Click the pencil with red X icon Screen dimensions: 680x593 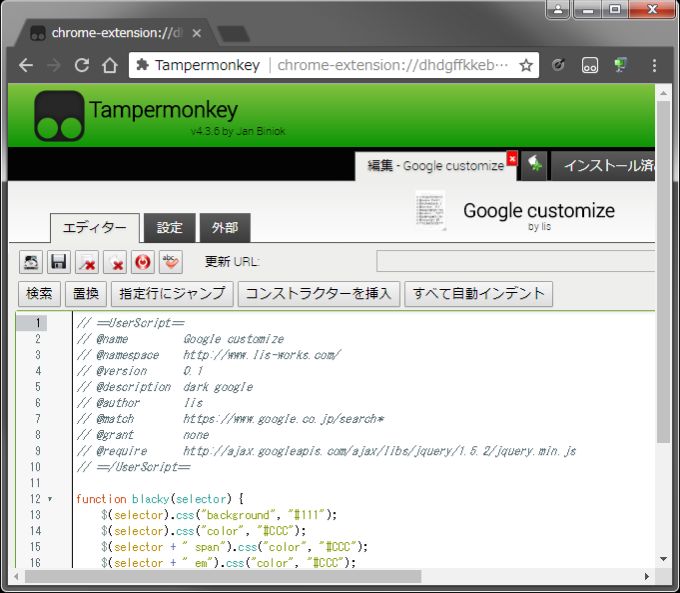click(x=87, y=262)
